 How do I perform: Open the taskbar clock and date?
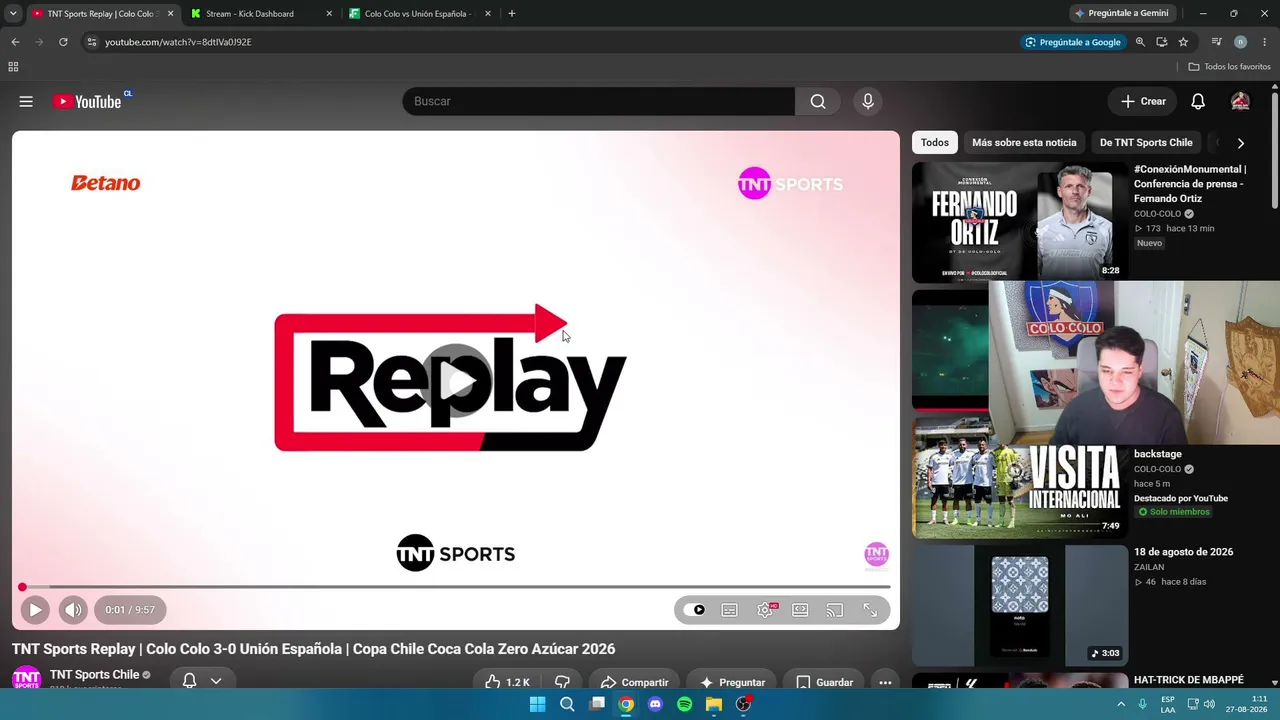1246,704
